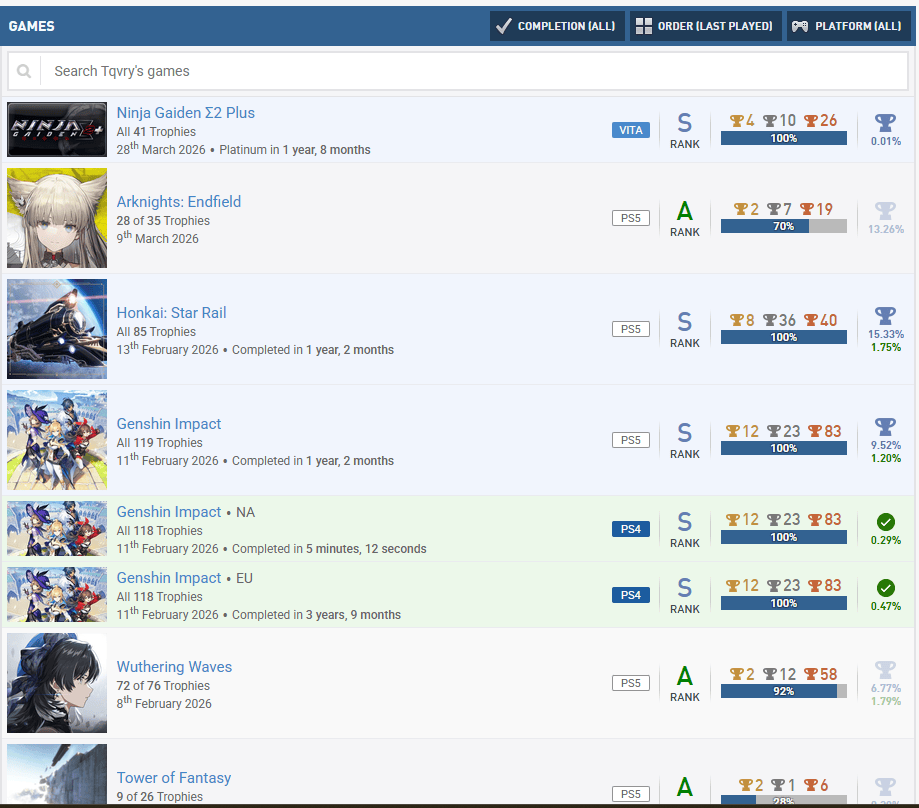Click the platinum trophy icon for Ninja Gaiden Σ2 Plus

click(885, 123)
